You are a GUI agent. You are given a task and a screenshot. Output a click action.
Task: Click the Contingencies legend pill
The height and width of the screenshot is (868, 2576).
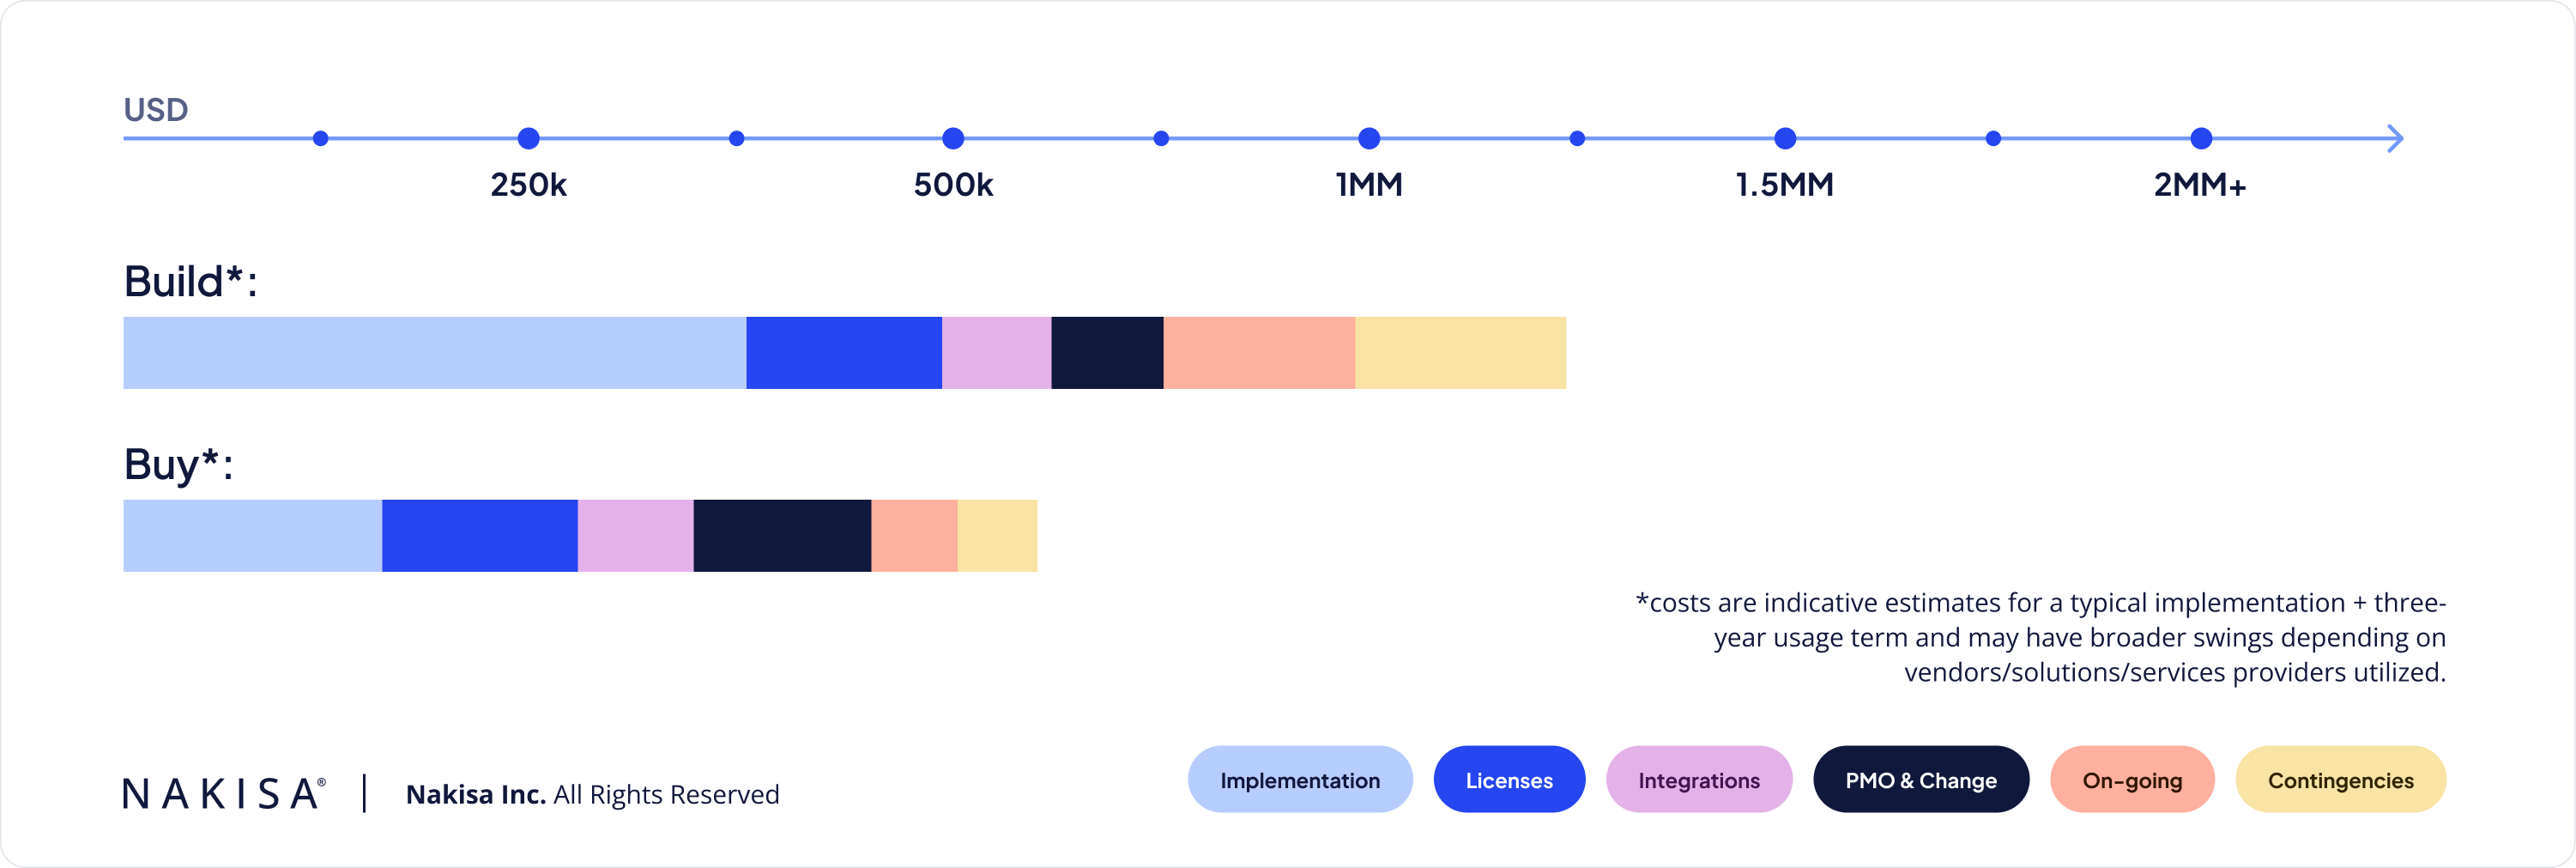tap(2340, 780)
